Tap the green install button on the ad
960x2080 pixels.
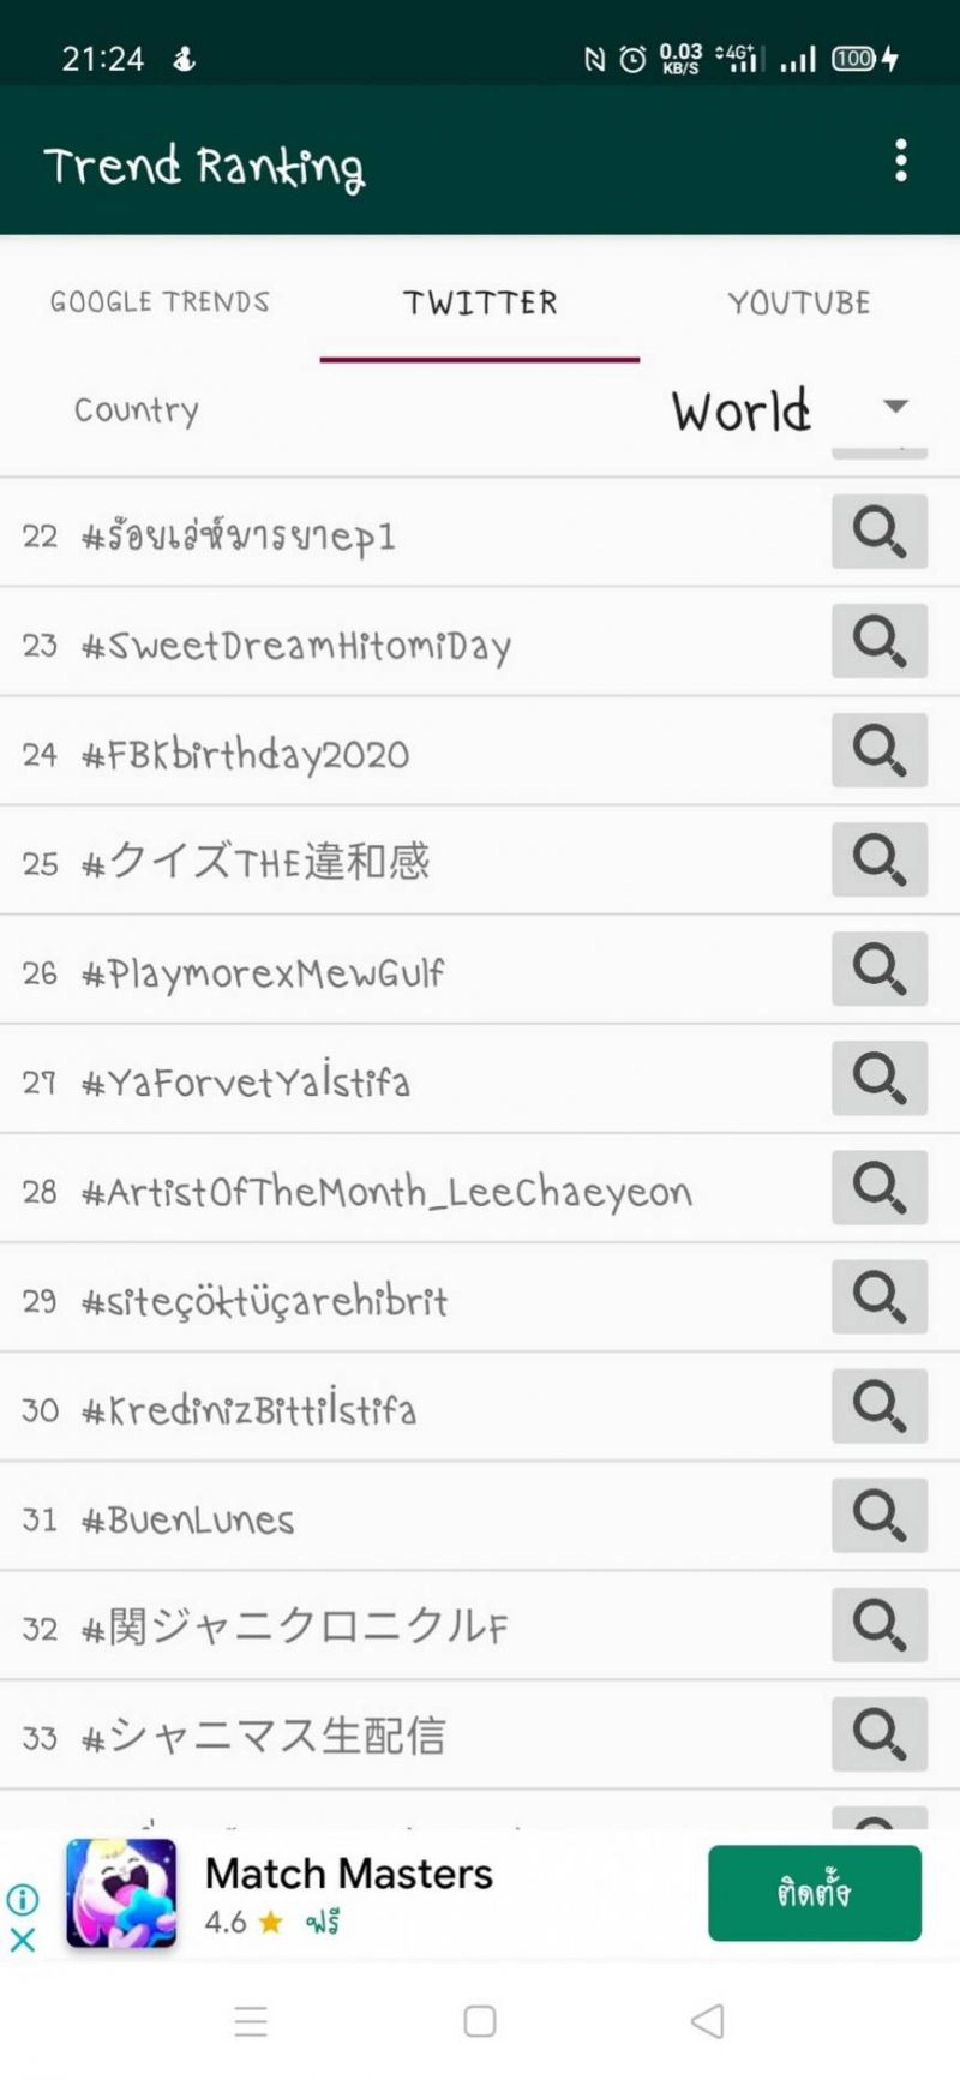[x=814, y=1893]
